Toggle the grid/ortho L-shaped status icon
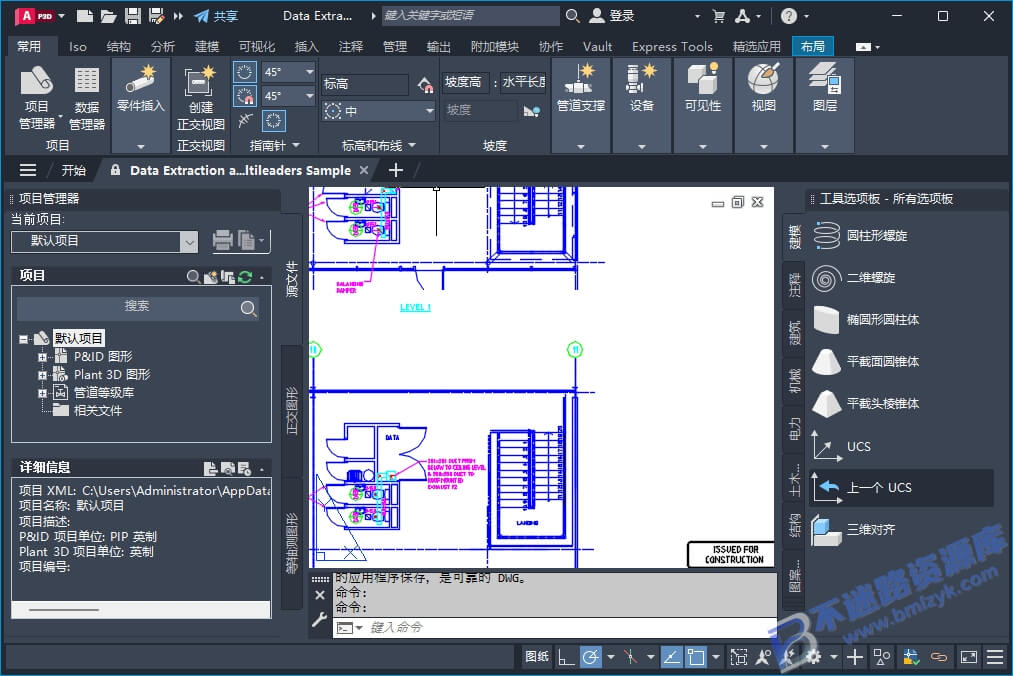1013x676 pixels. pyautogui.click(x=566, y=657)
